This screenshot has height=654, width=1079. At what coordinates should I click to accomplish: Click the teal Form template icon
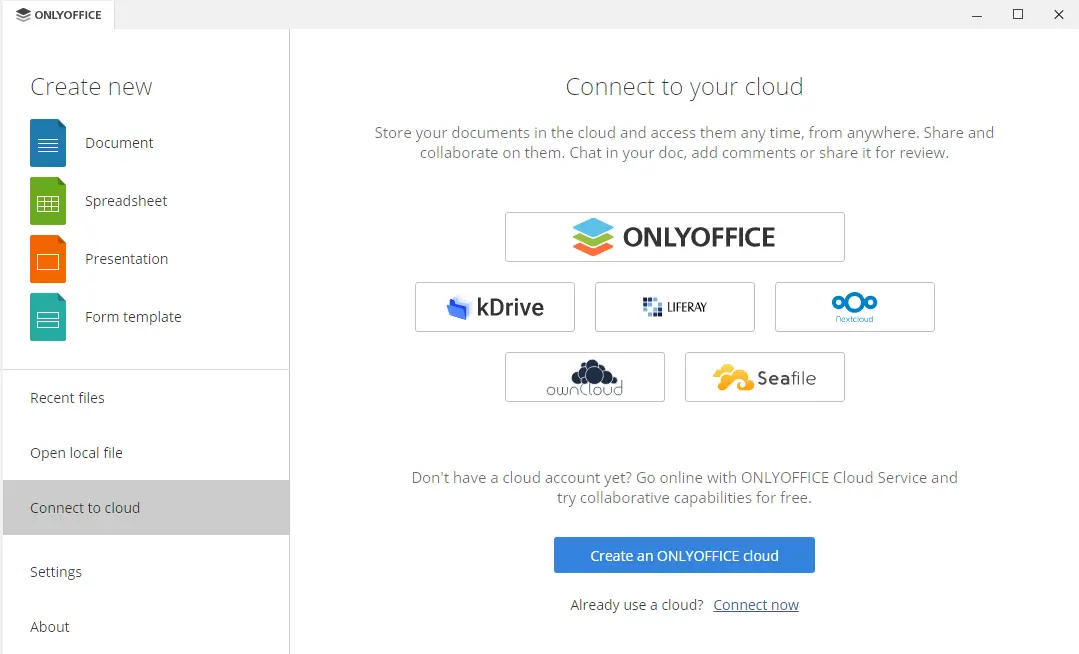[48, 317]
